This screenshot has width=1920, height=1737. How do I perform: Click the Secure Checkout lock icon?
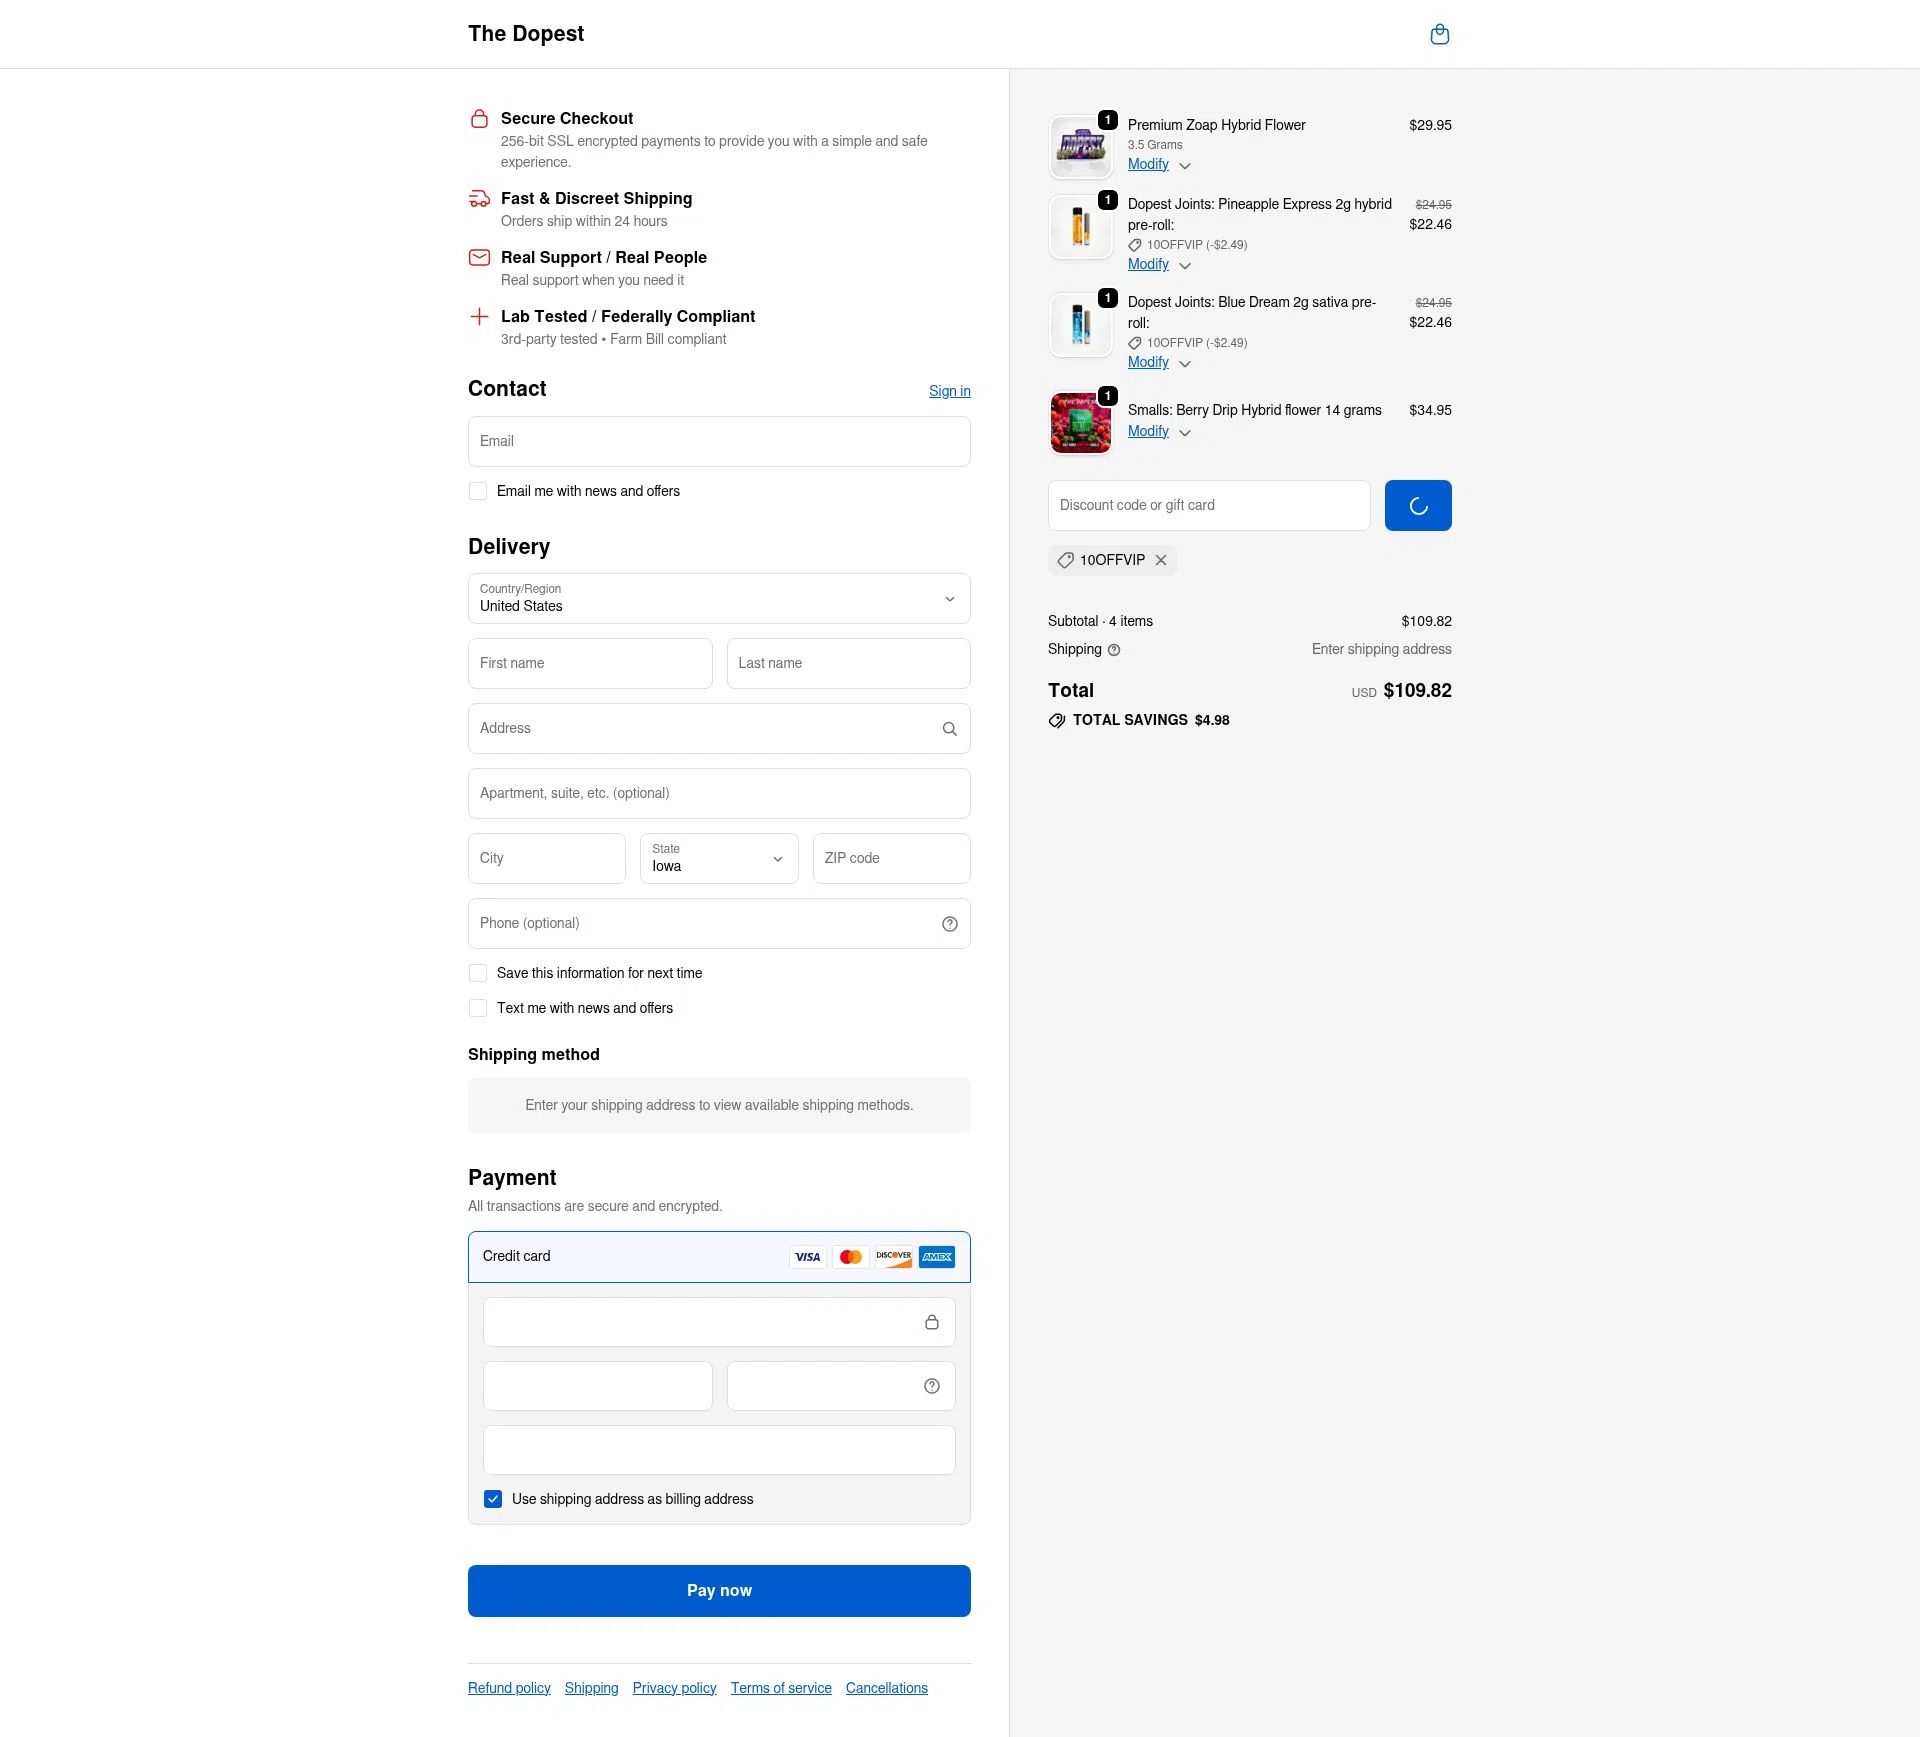(x=480, y=119)
